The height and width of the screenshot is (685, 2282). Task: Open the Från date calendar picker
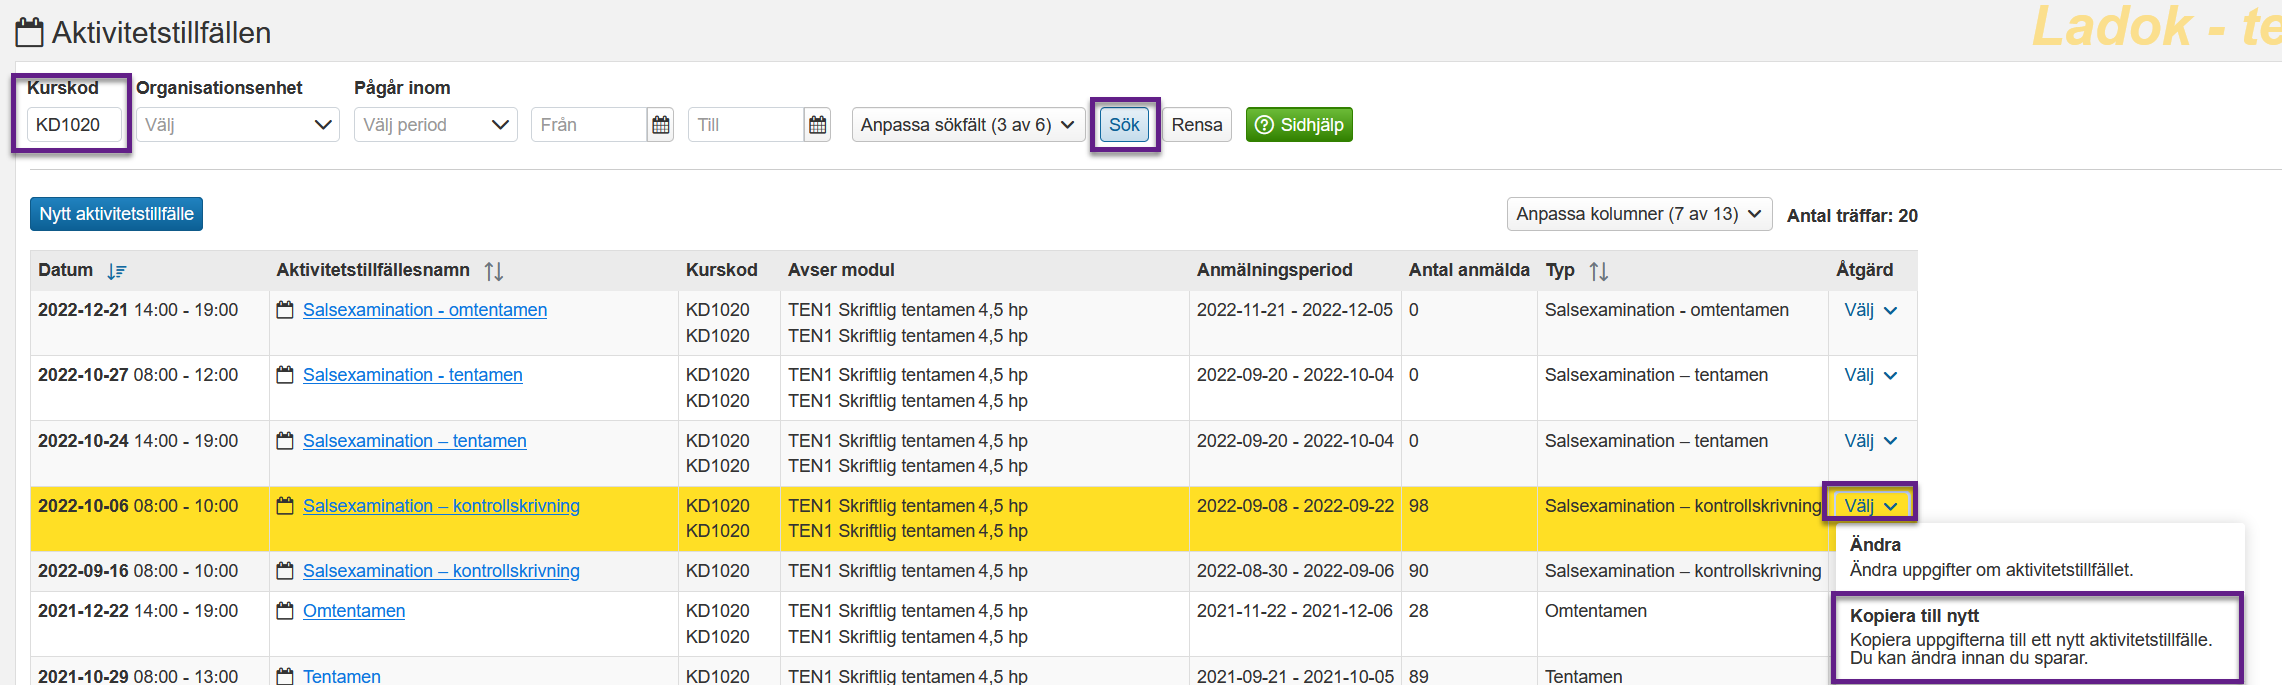[660, 125]
